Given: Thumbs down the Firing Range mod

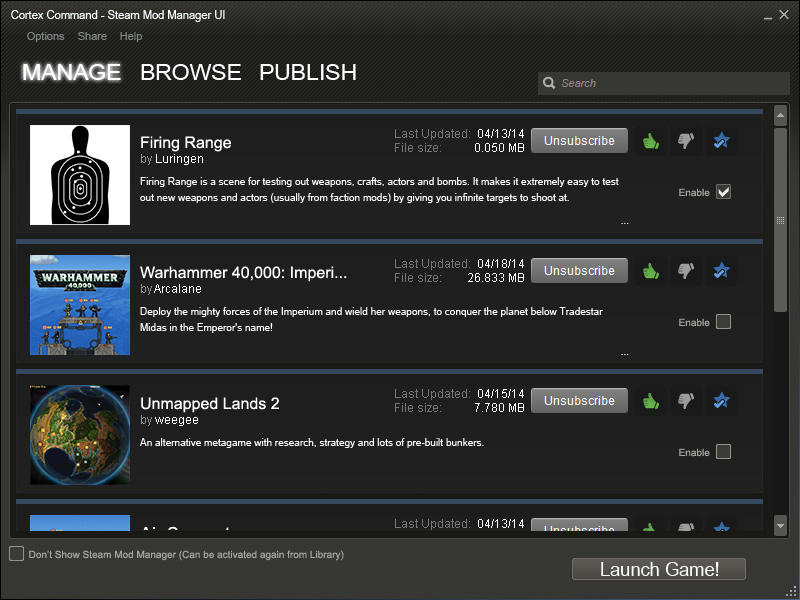Looking at the screenshot, I should coord(686,141).
